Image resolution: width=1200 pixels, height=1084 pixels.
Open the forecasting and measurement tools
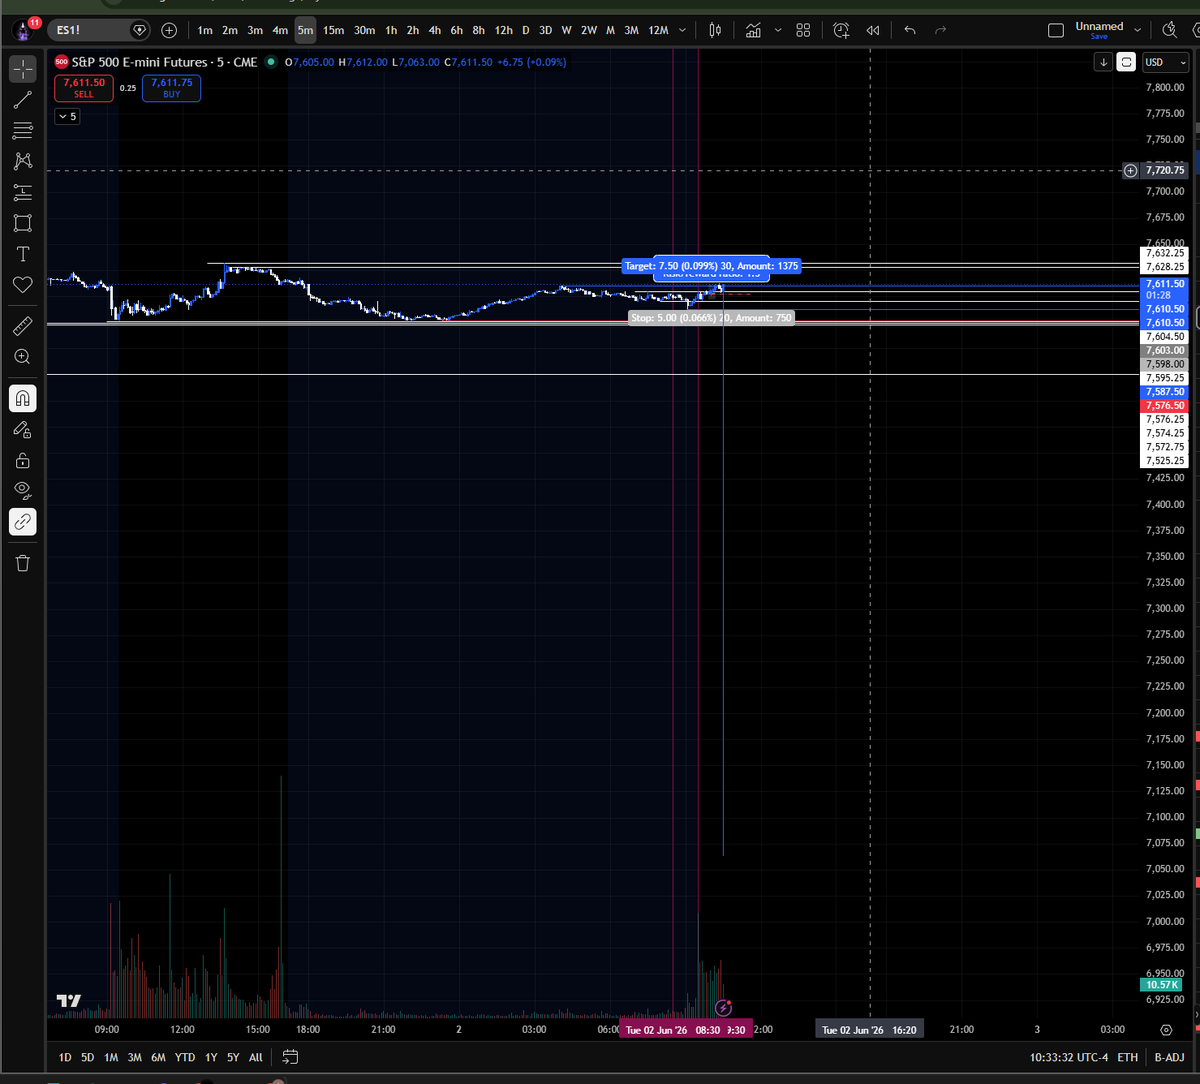(x=23, y=192)
